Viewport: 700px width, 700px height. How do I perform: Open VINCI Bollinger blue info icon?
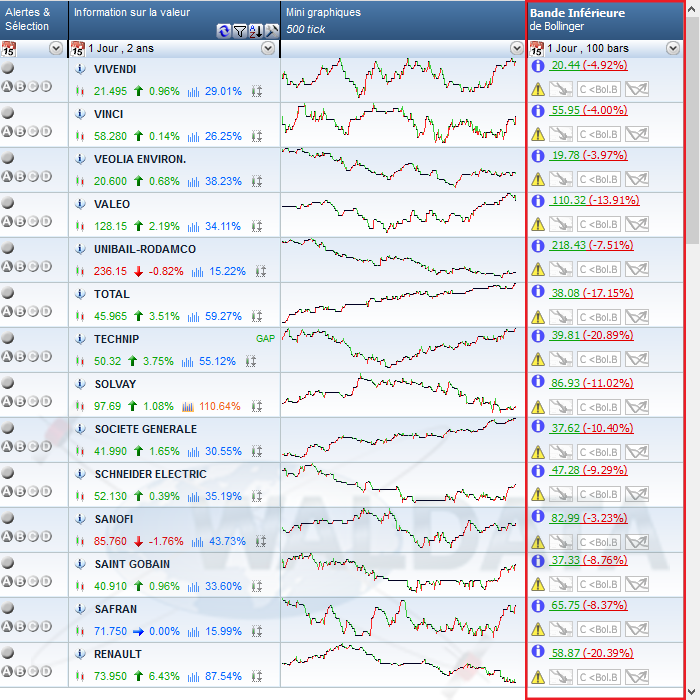click(x=538, y=110)
